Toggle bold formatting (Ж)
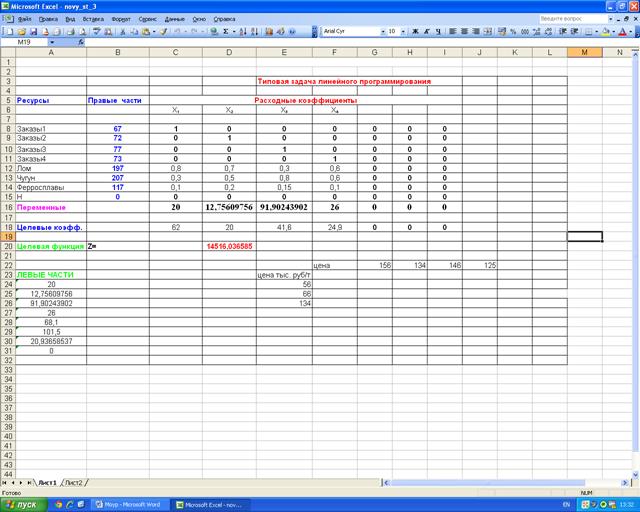 [415, 31]
